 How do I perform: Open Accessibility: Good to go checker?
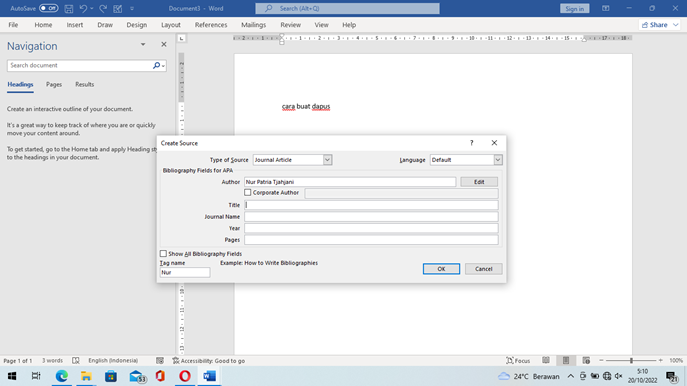pos(209,361)
